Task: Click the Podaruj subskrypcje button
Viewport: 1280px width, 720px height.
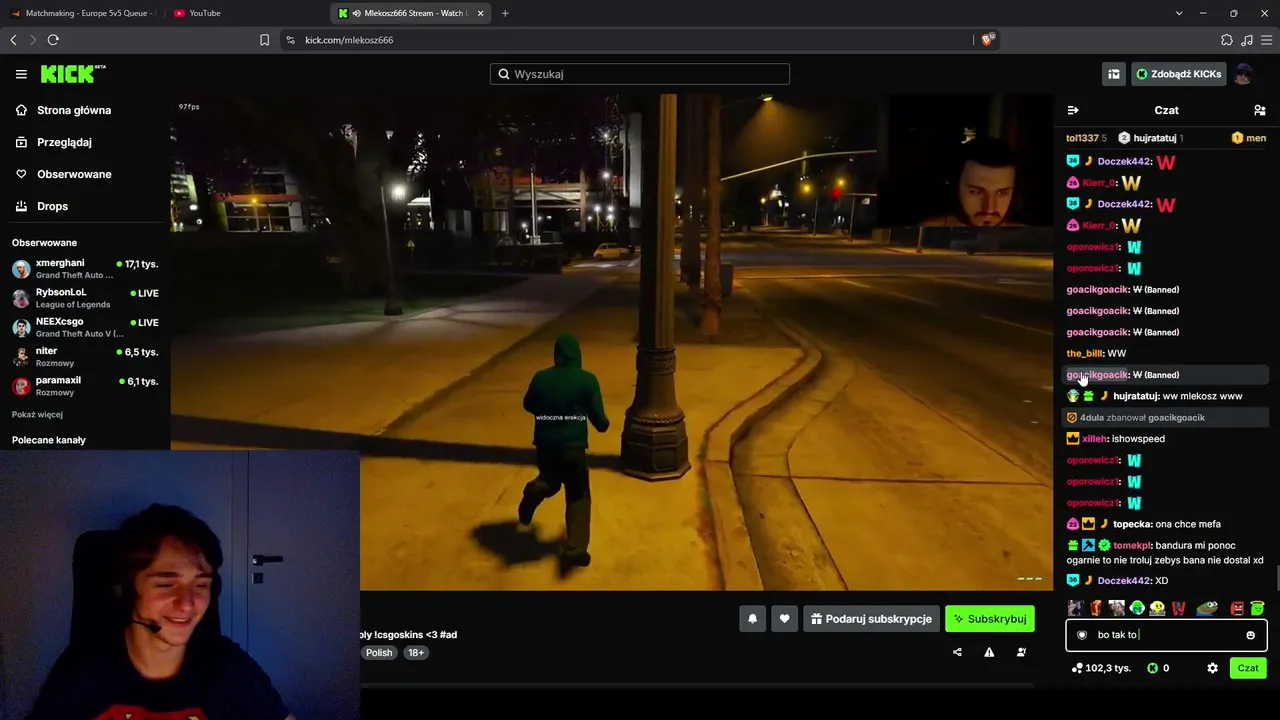Action: (x=871, y=619)
